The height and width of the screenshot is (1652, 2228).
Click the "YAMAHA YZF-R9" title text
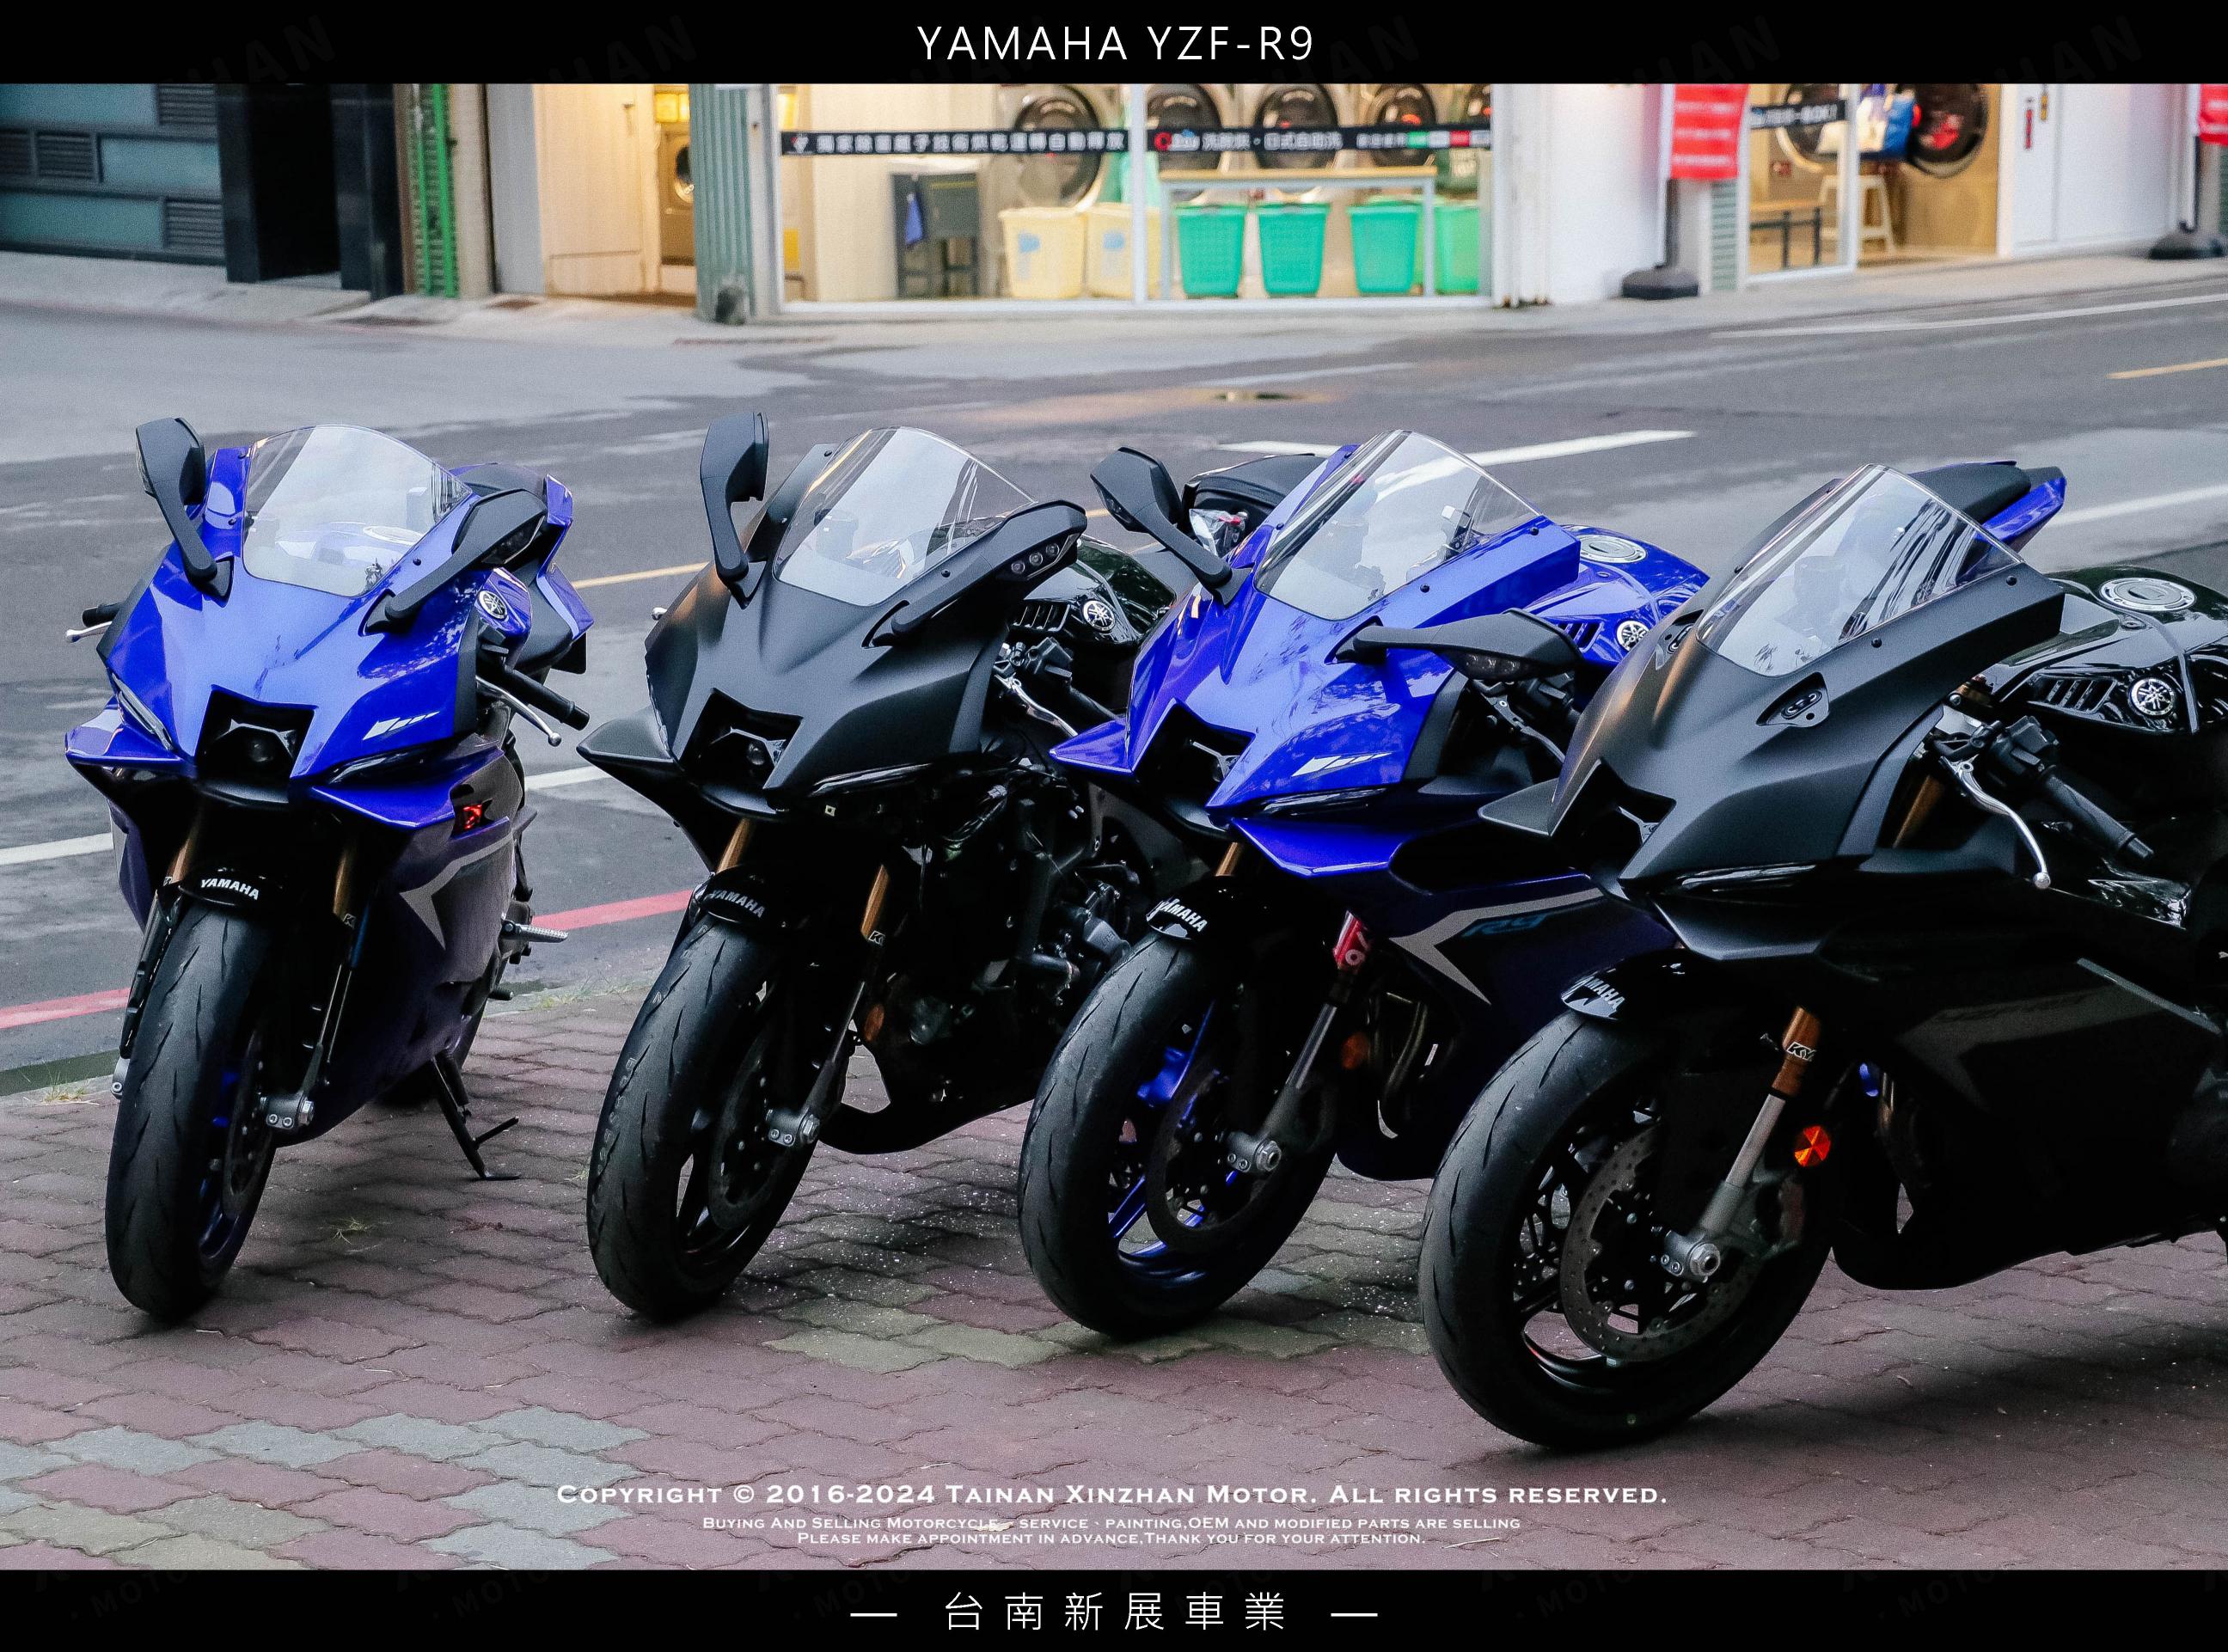(1114, 44)
